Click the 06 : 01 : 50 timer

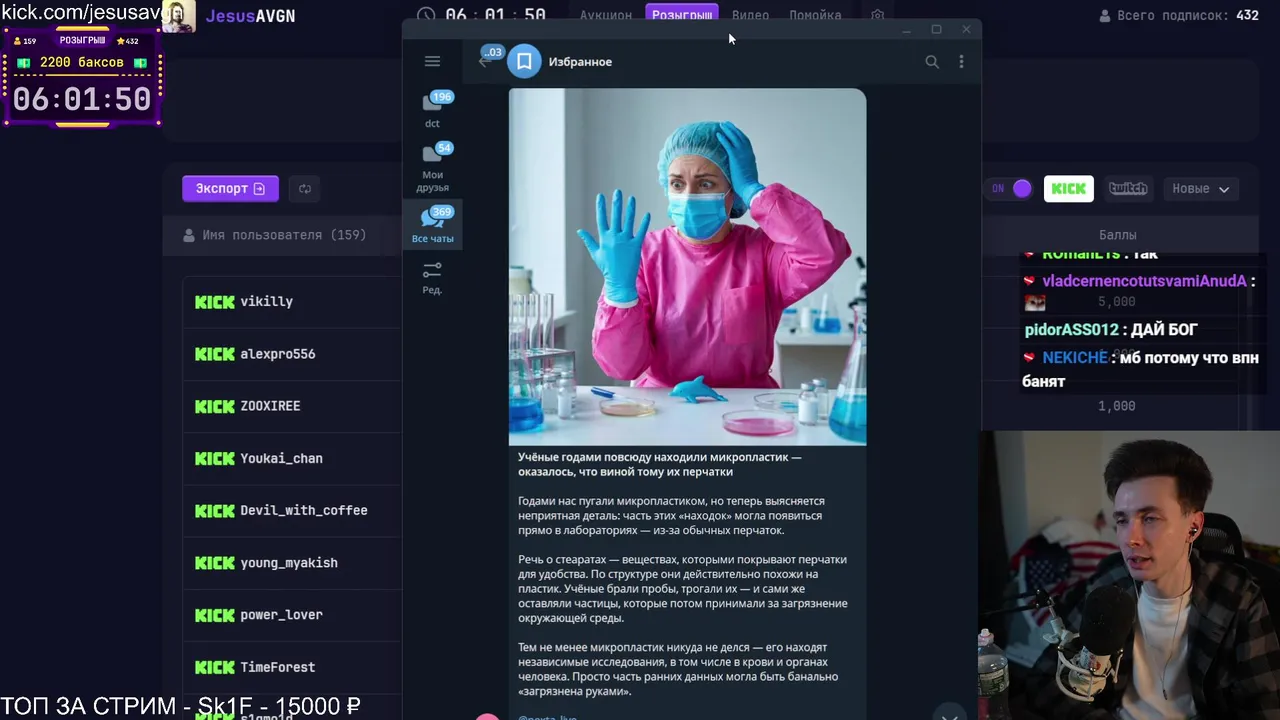point(496,15)
